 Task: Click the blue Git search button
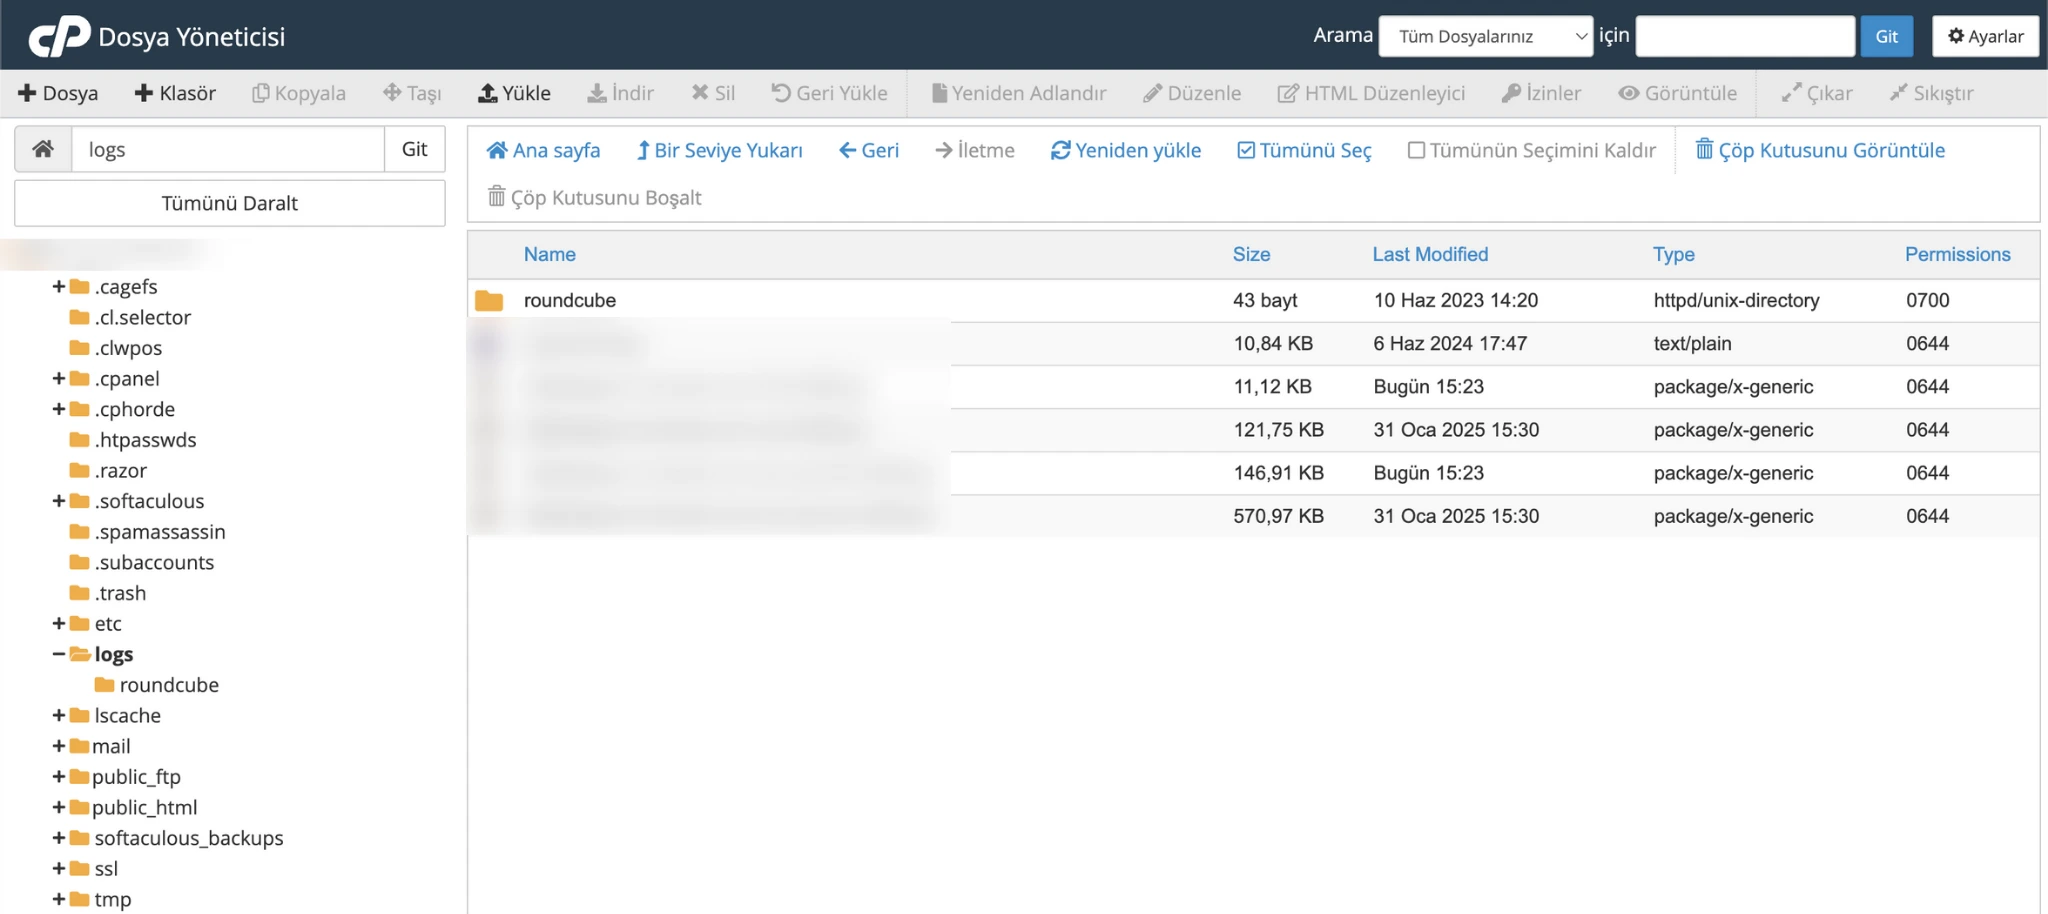1886,36
